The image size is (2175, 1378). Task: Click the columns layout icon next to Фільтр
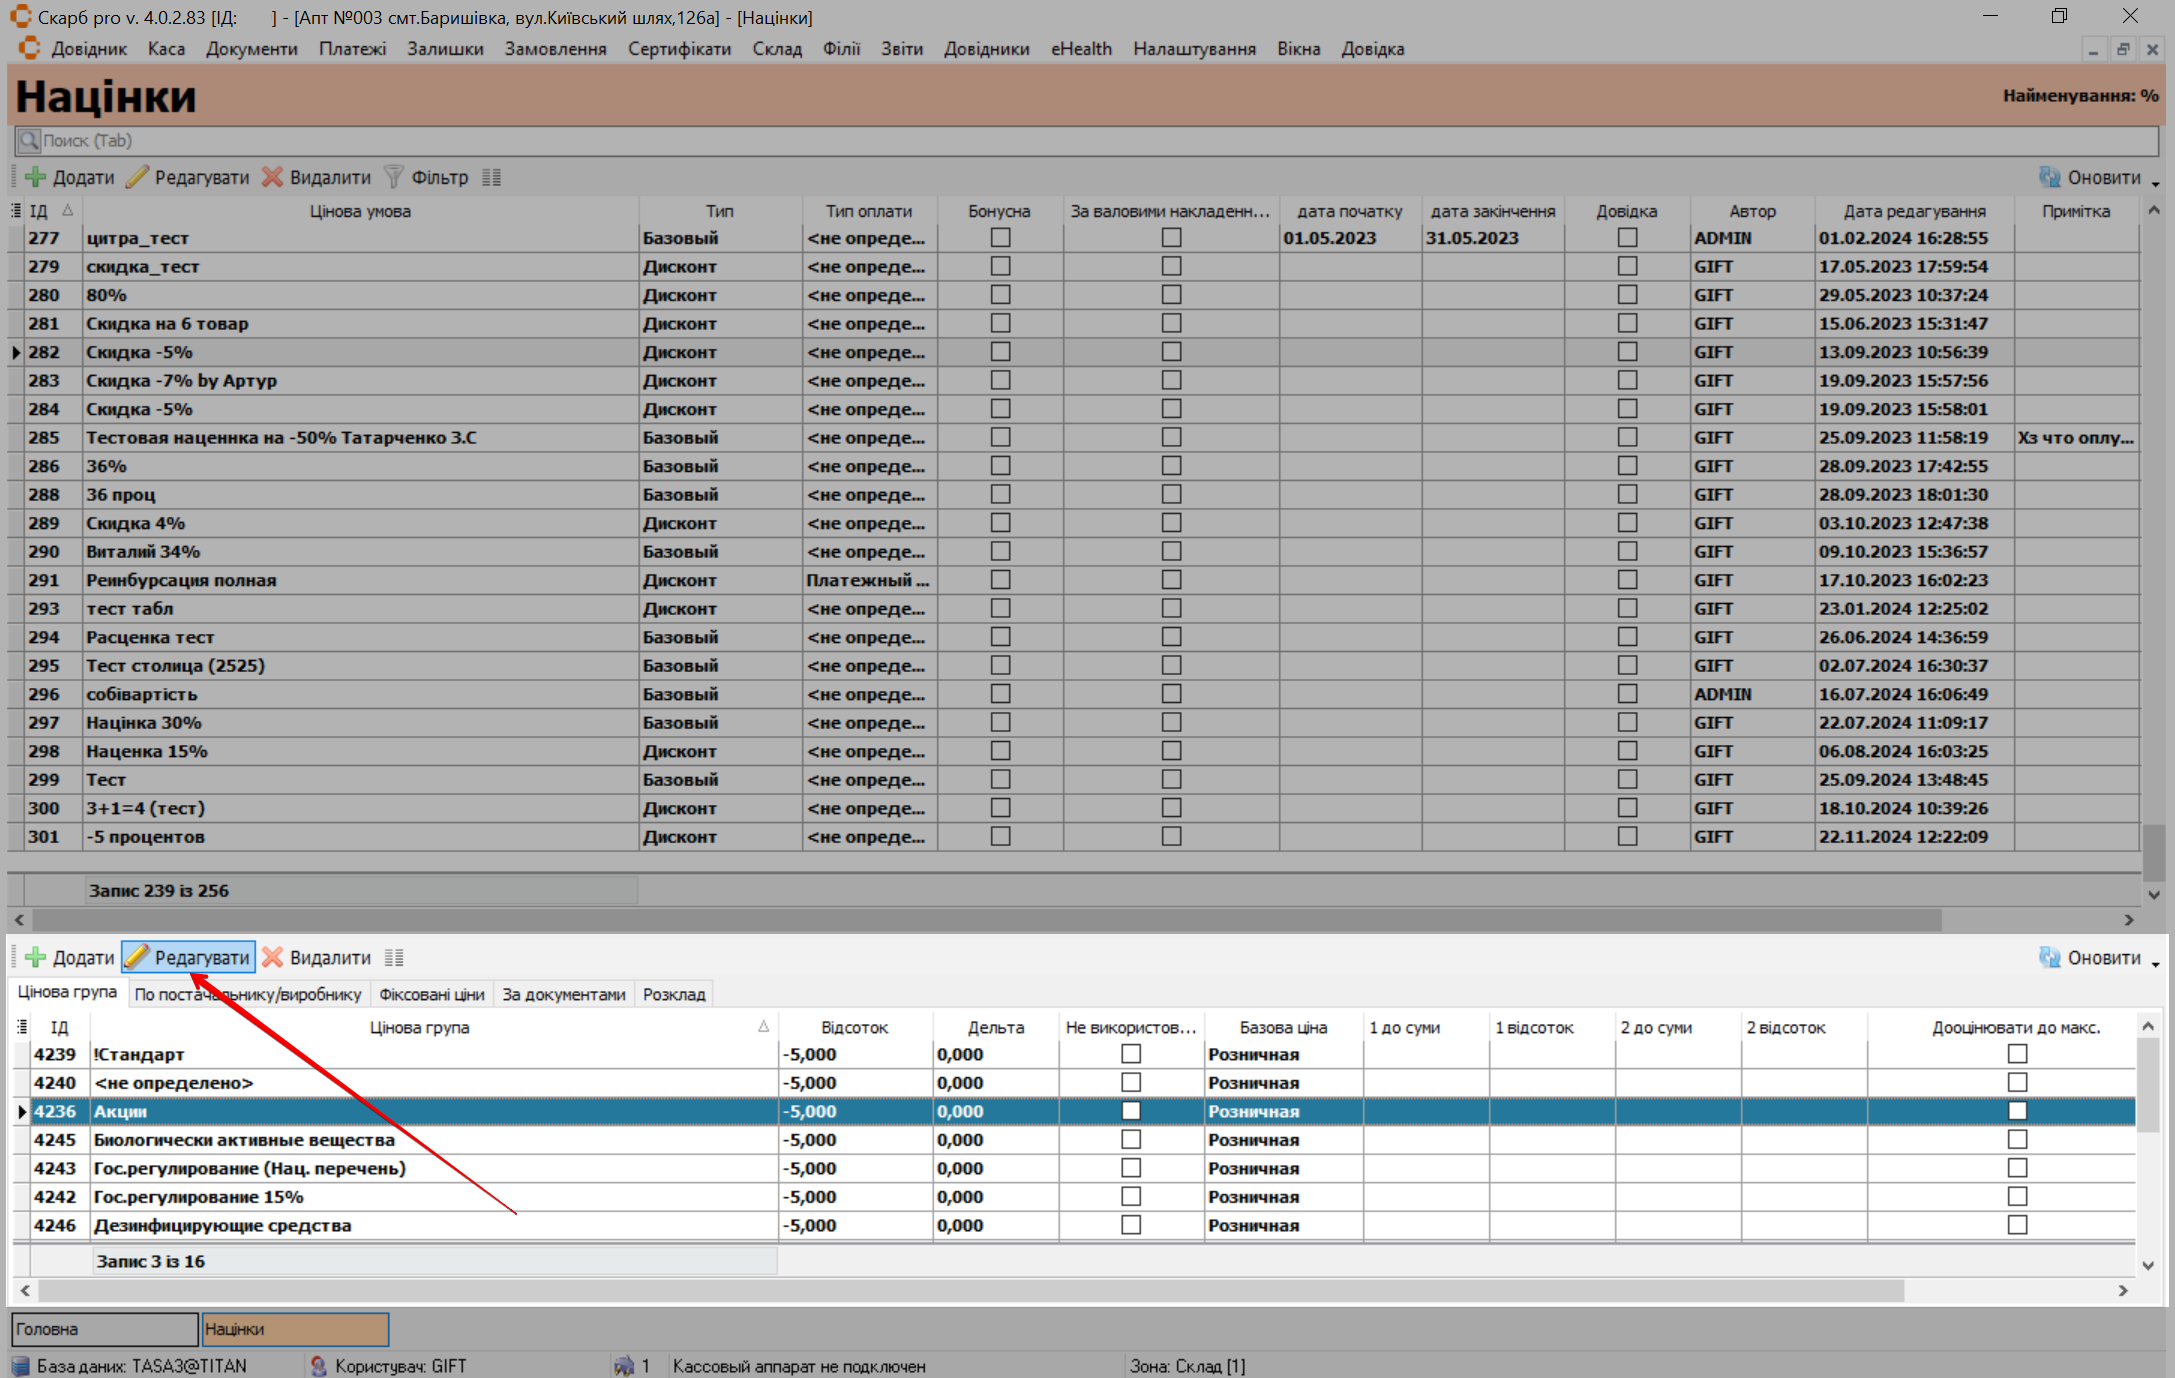click(x=491, y=177)
